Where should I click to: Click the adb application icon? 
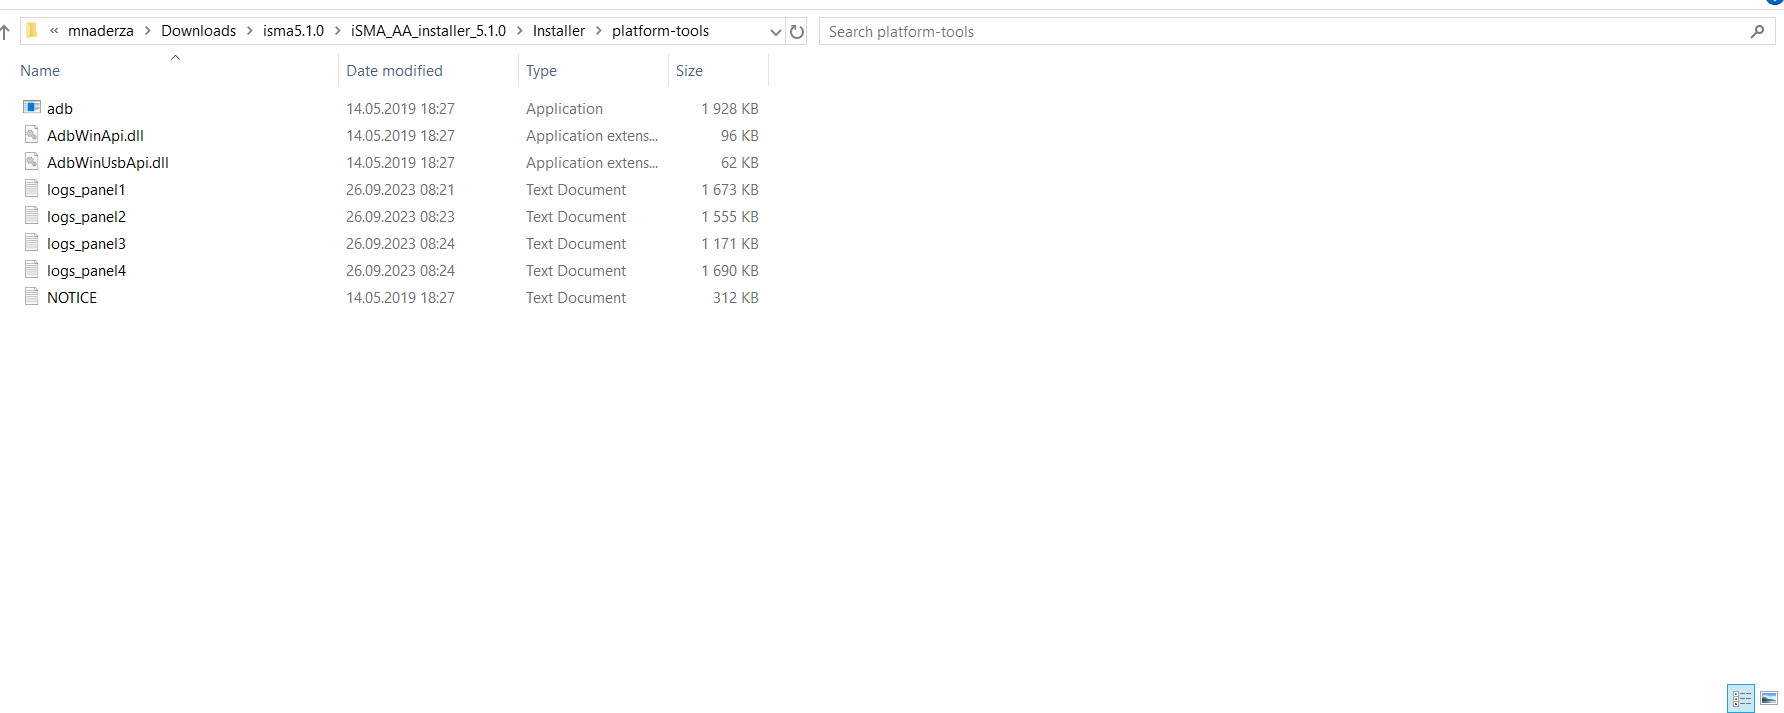coord(32,107)
